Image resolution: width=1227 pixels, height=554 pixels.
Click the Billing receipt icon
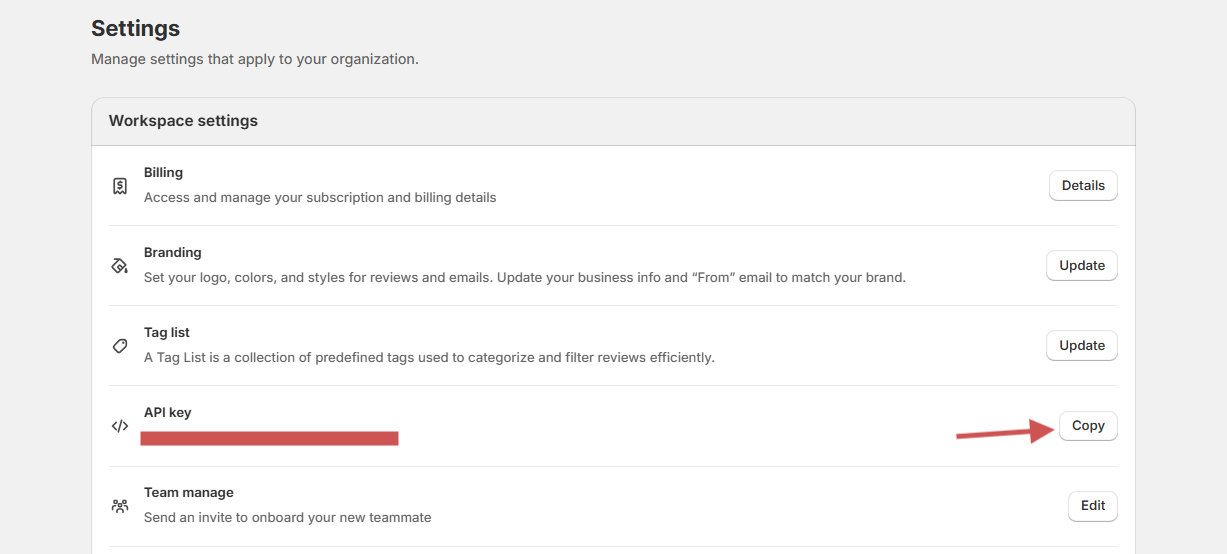pyautogui.click(x=120, y=186)
